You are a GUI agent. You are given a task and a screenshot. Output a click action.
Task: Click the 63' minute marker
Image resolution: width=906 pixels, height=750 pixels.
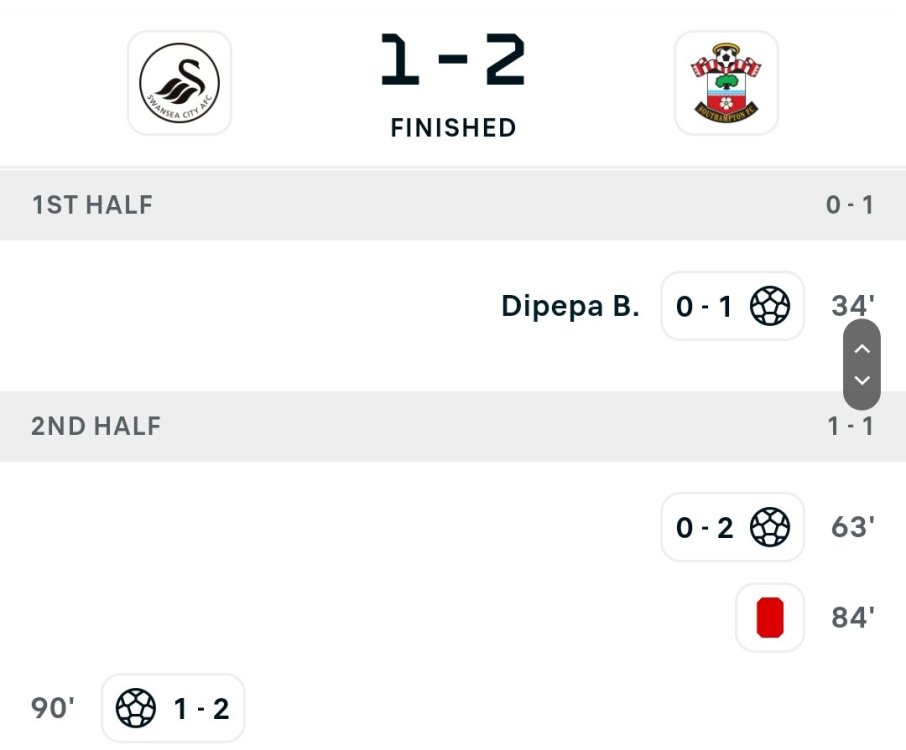click(x=853, y=527)
